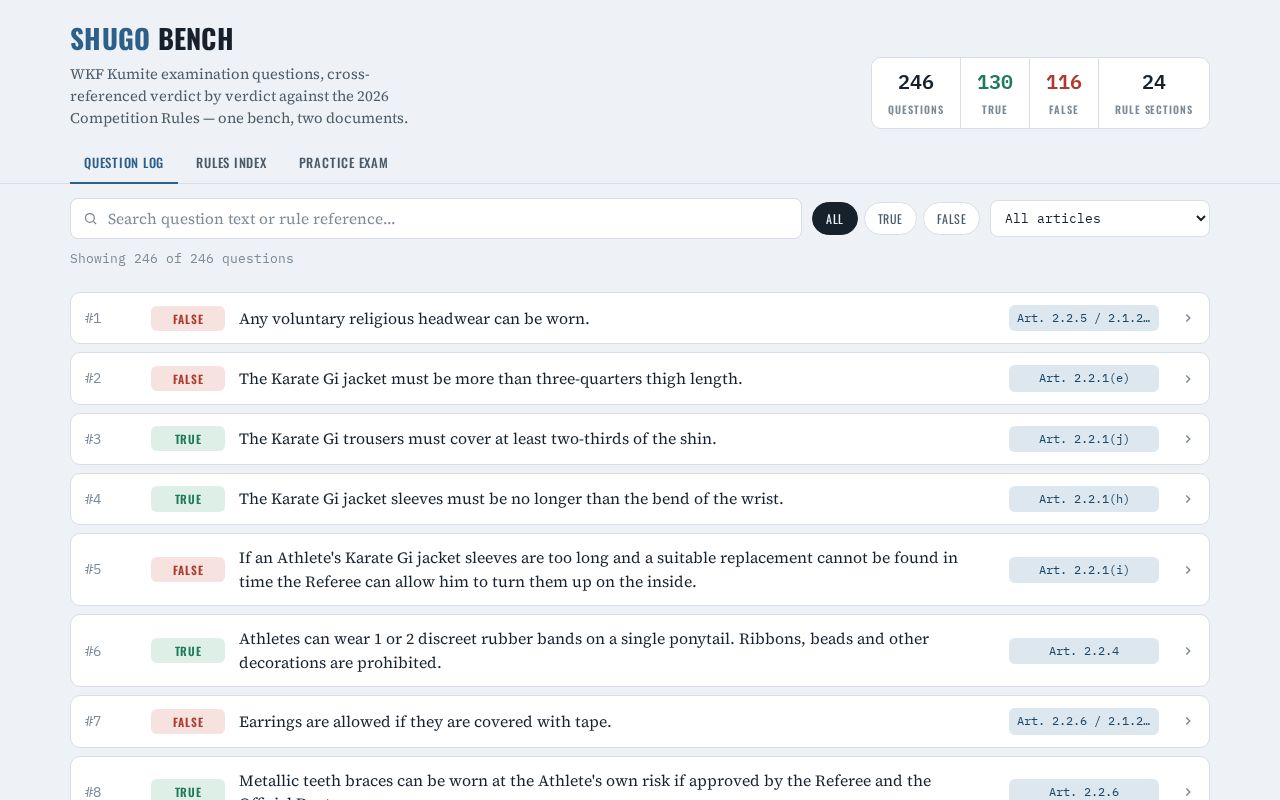Click "Any voluntary religious headwear can be worn."

pyautogui.click(x=414, y=319)
